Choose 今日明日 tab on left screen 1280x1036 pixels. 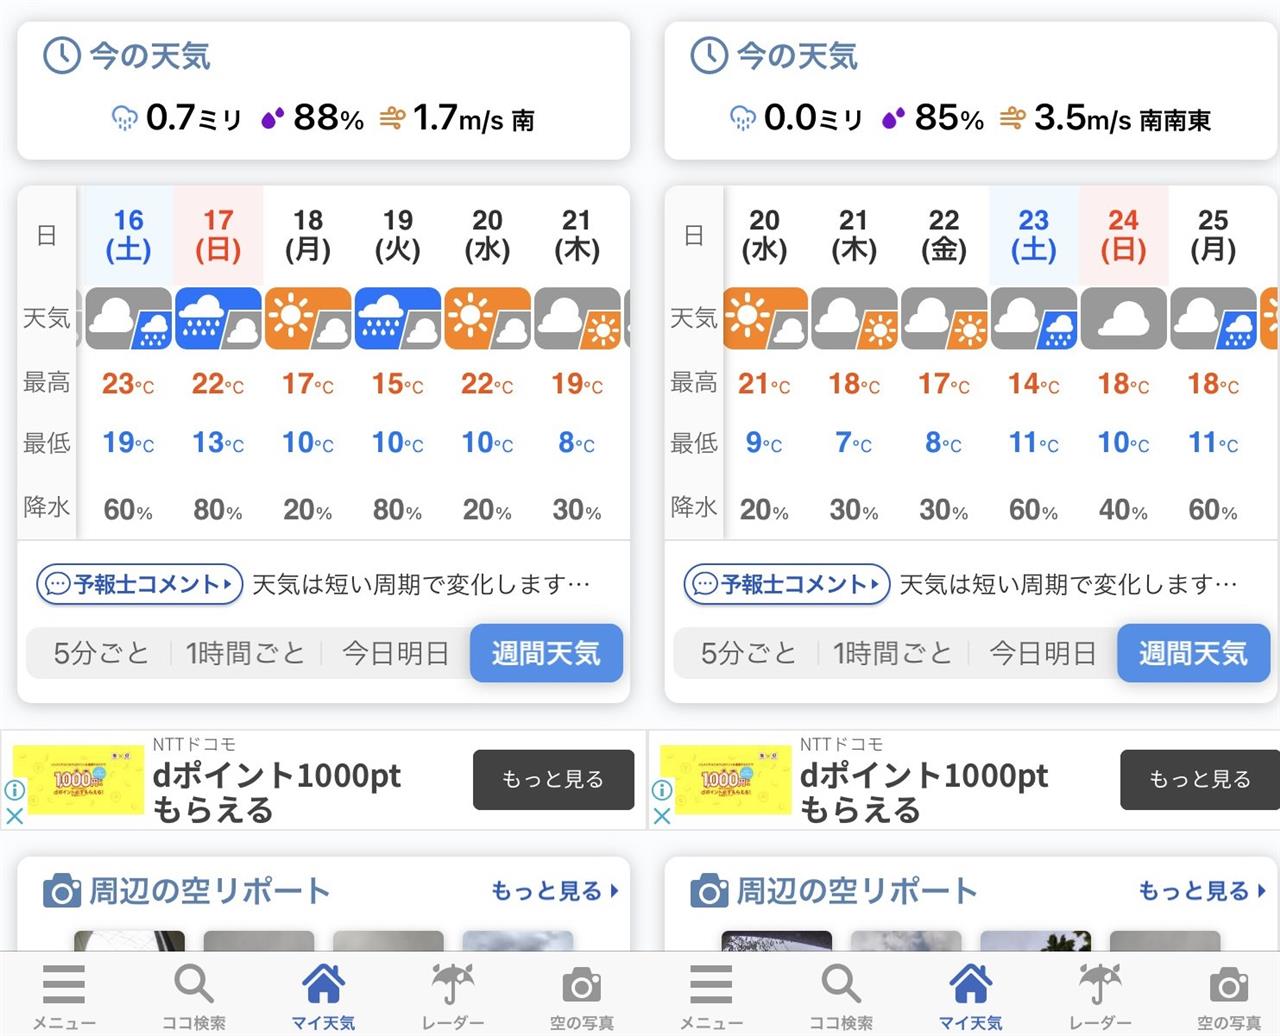(x=395, y=654)
